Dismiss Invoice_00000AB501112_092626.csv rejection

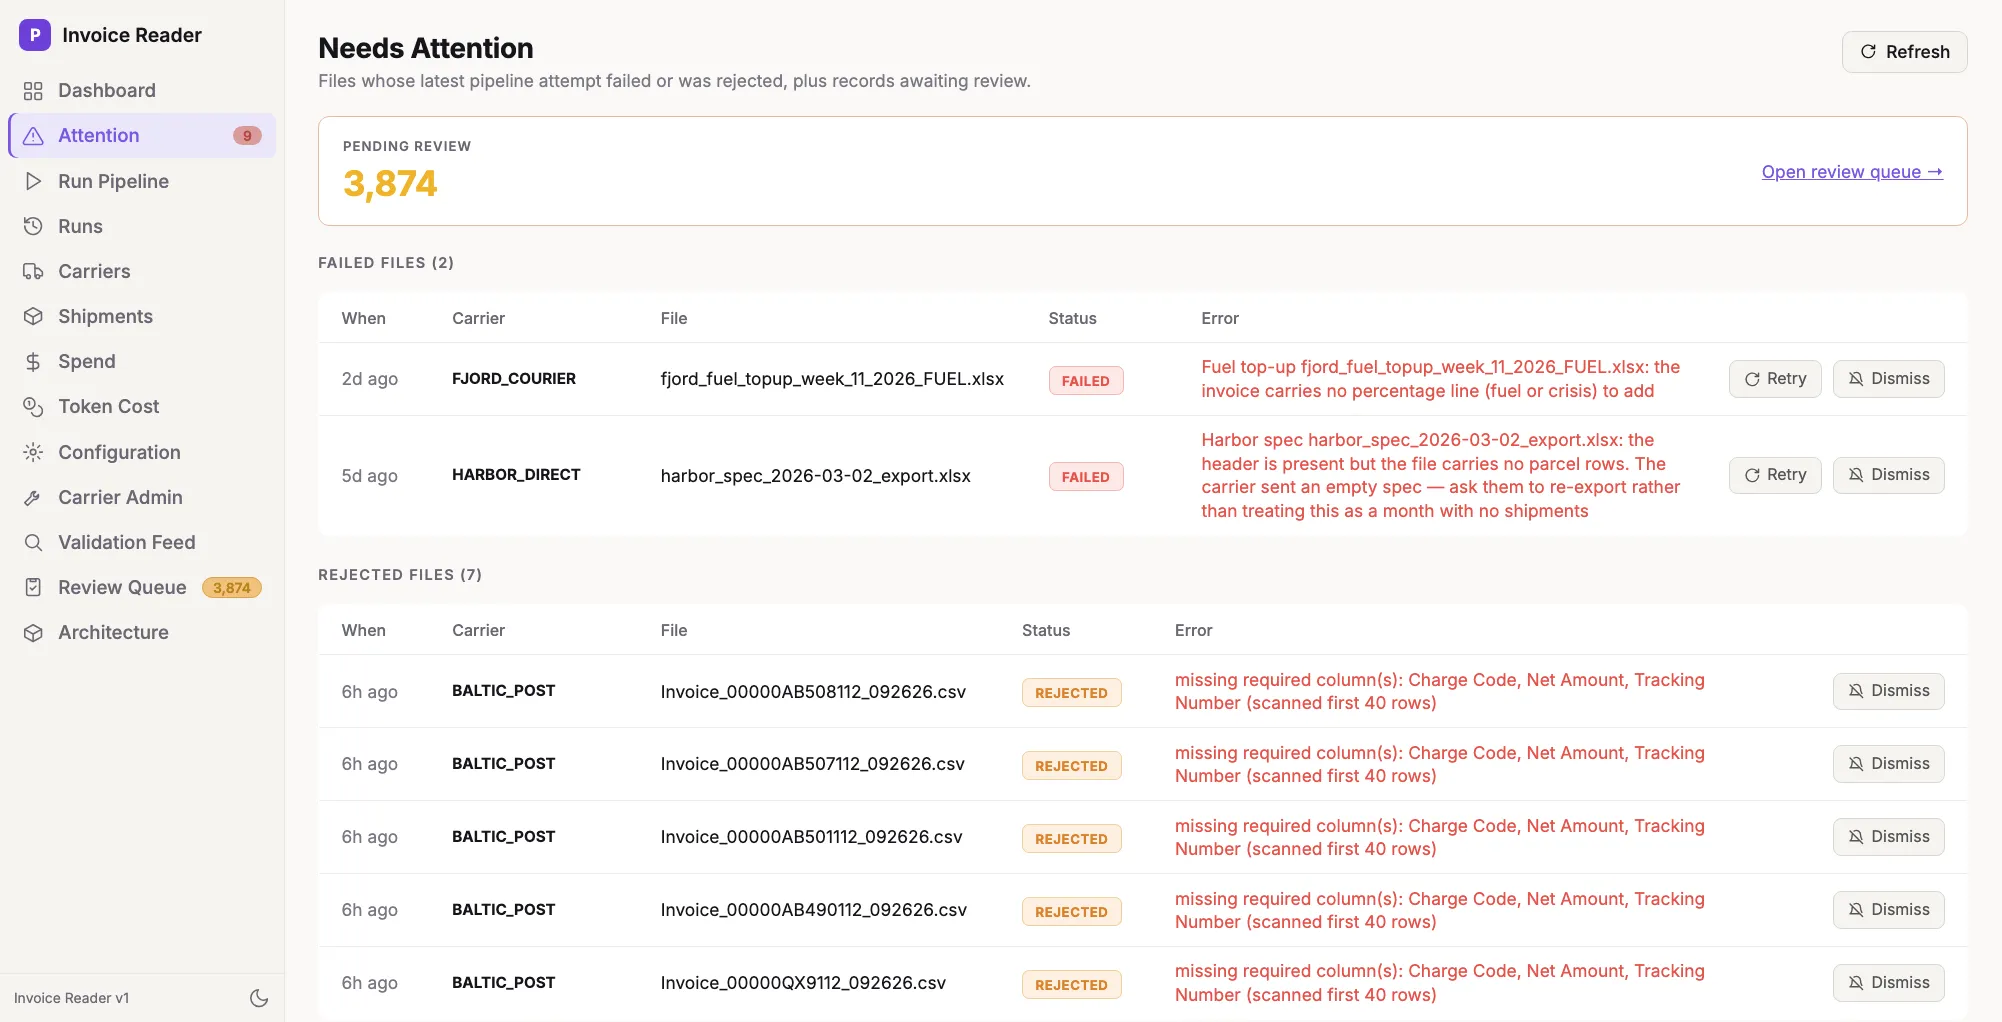pos(1888,837)
